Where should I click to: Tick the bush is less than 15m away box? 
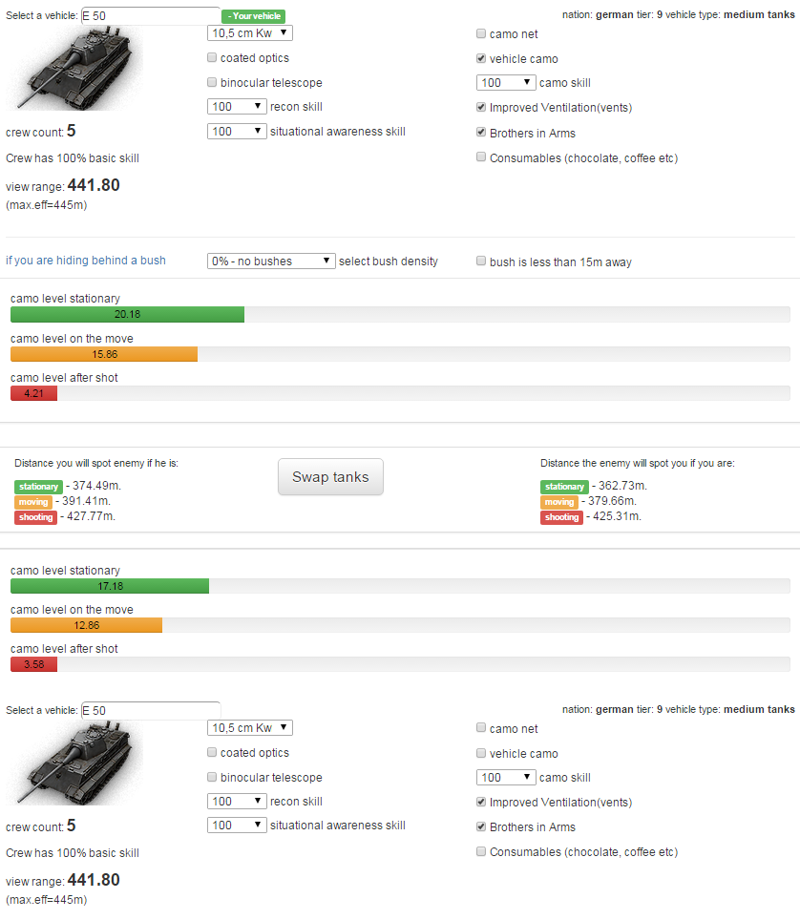click(481, 261)
